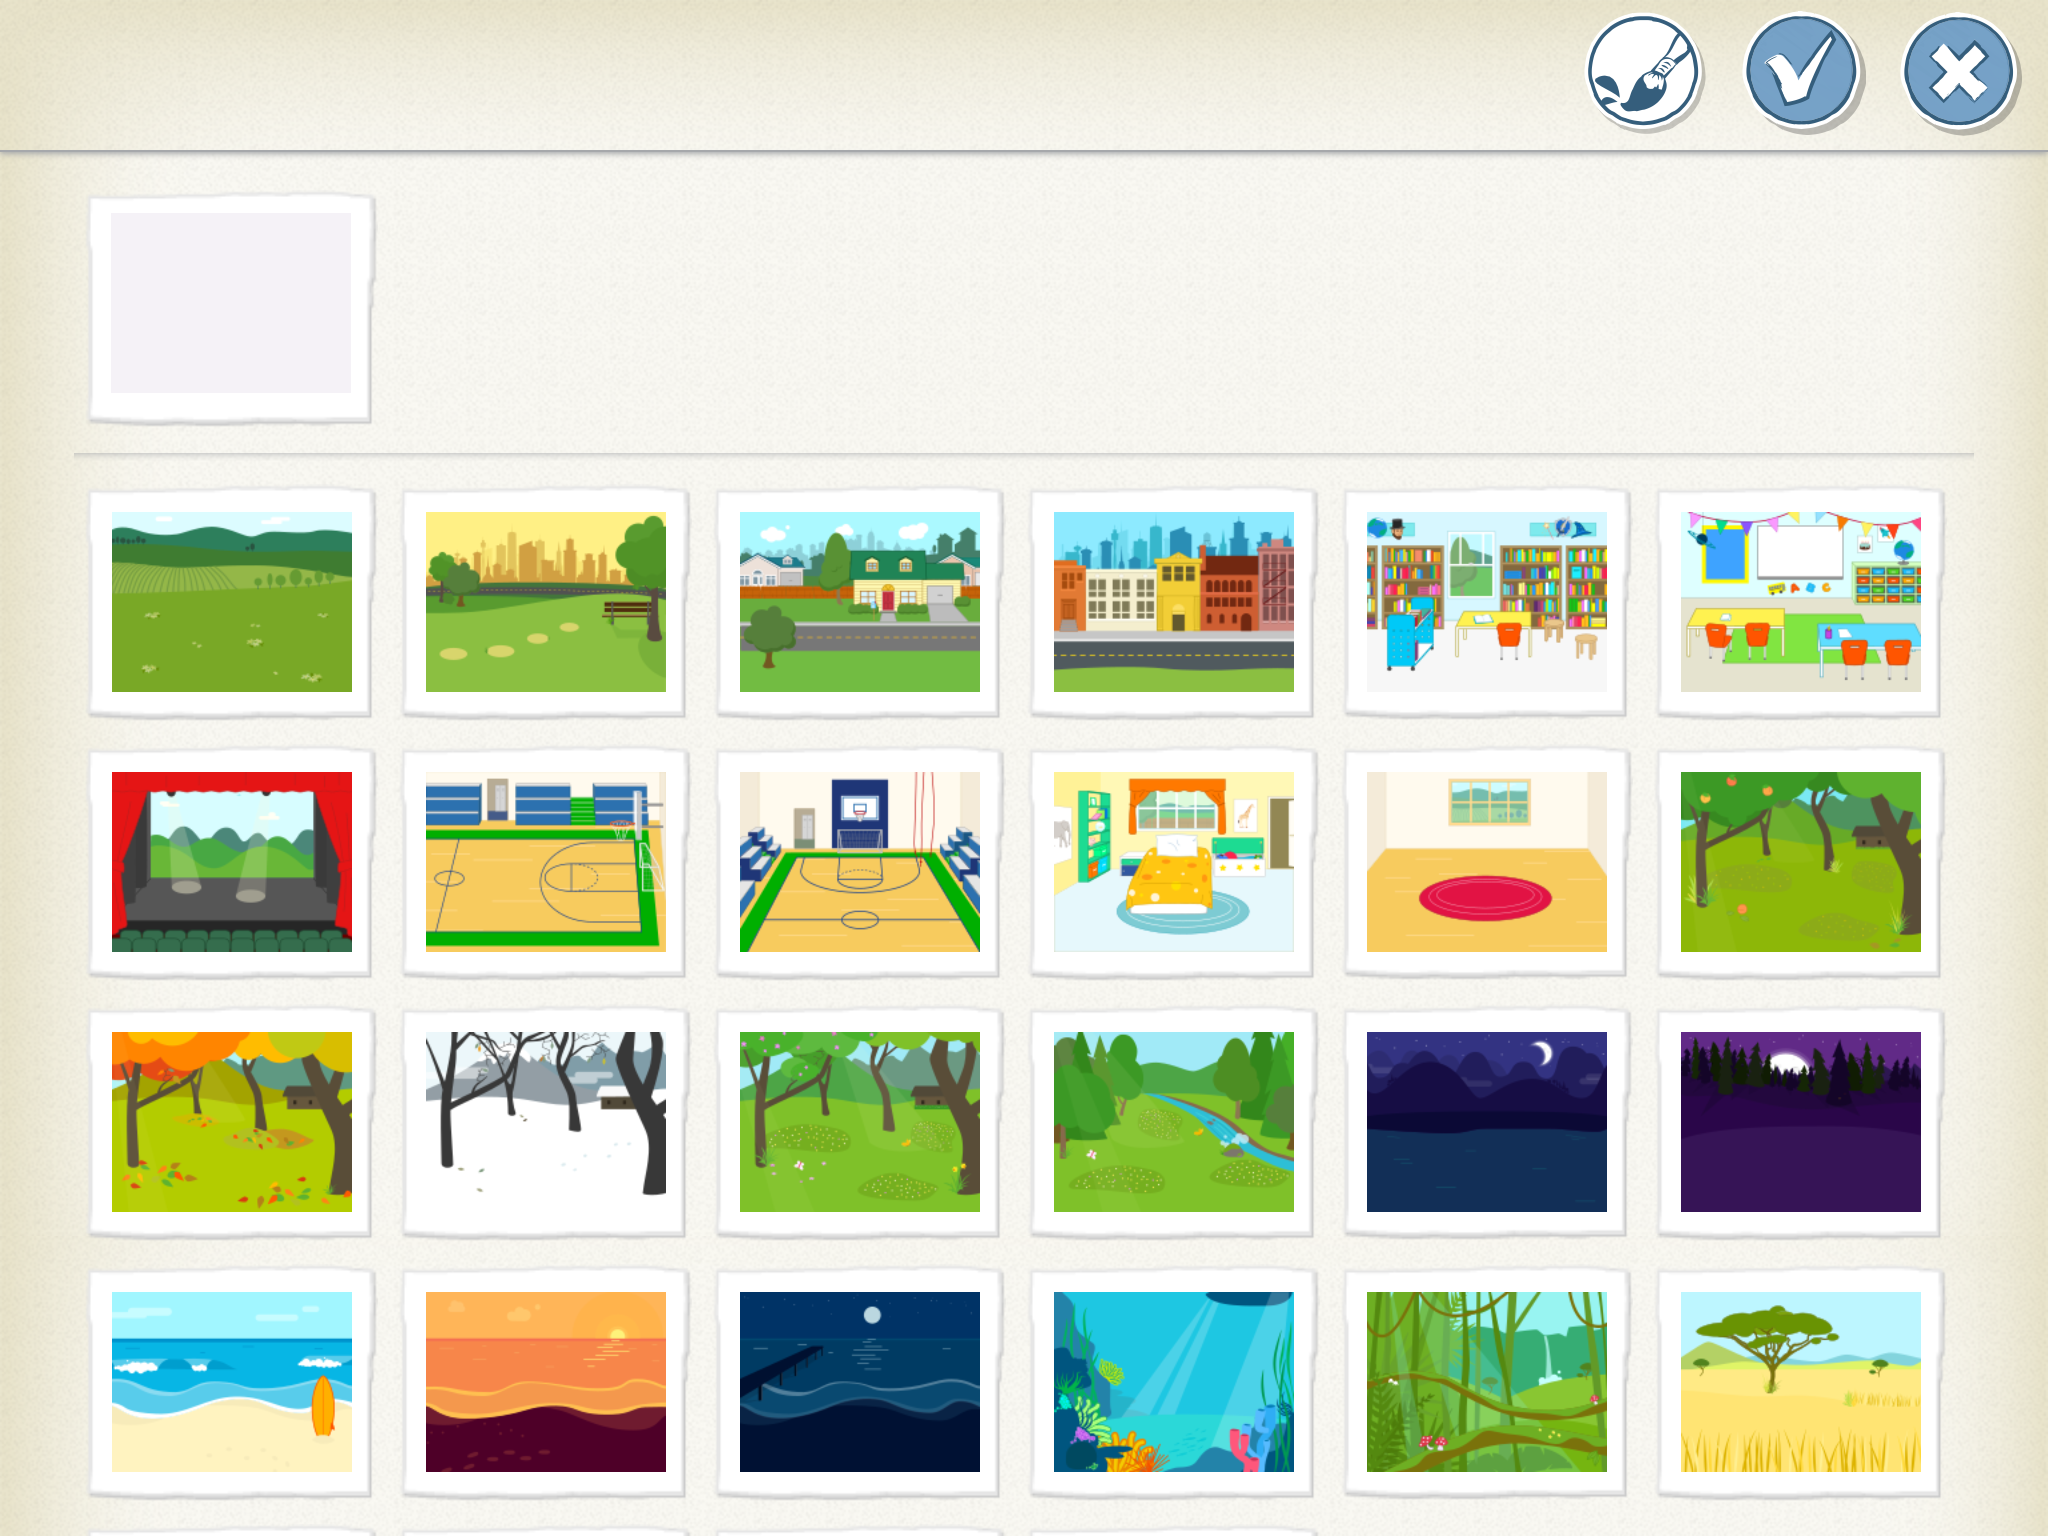Image resolution: width=2048 pixels, height=1536 pixels.
Task: Select the bedroom with yellow bed
Action: tap(1173, 862)
